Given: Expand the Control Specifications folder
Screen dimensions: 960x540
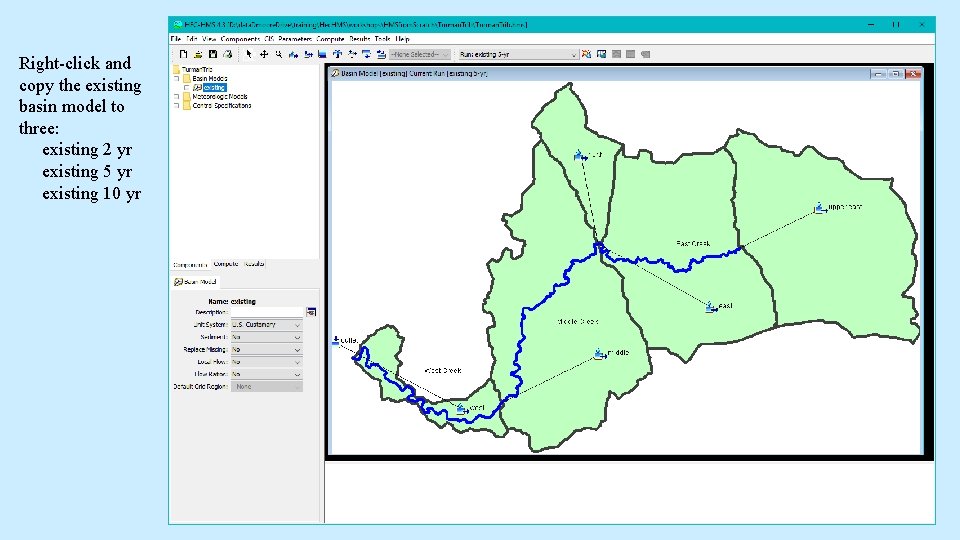Looking at the screenshot, I should tap(177, 106).
